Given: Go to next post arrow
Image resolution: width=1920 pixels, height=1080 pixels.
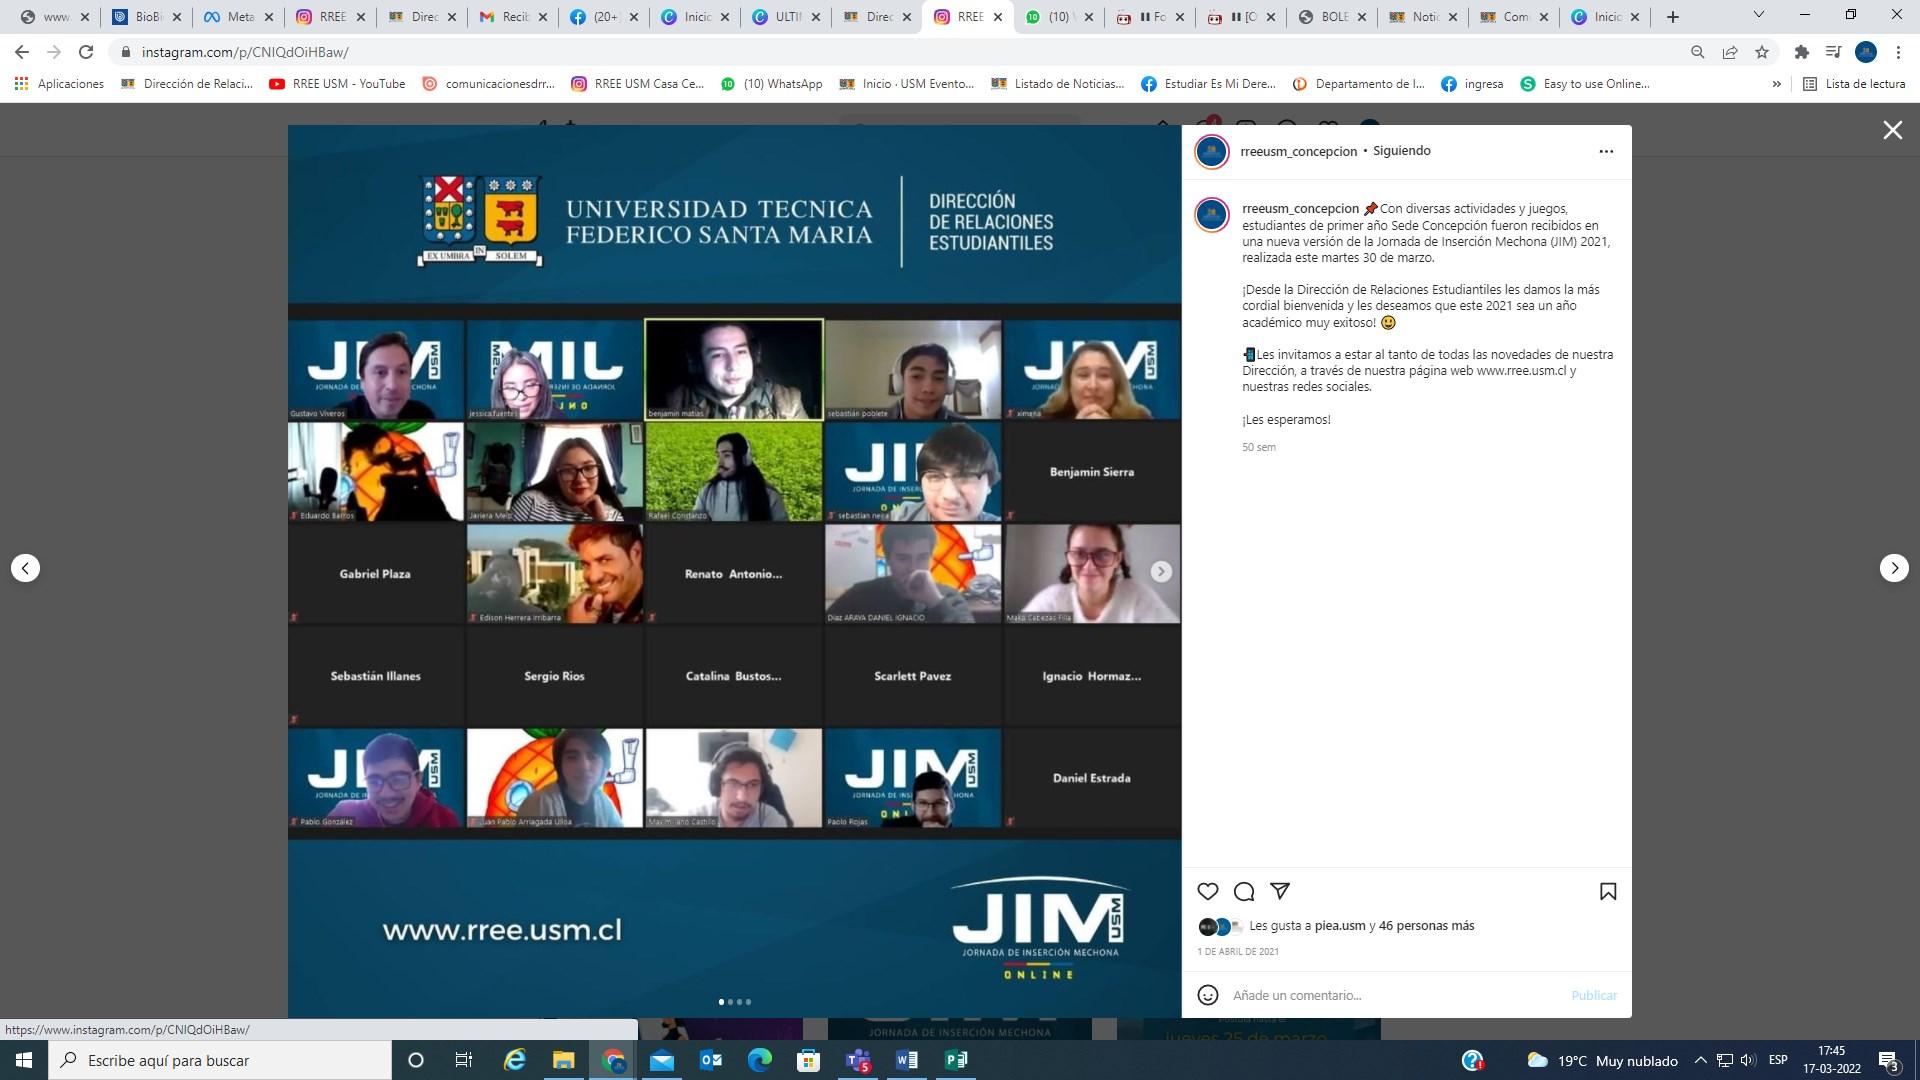Looking at the screenshot, I should pos(1894,568).
